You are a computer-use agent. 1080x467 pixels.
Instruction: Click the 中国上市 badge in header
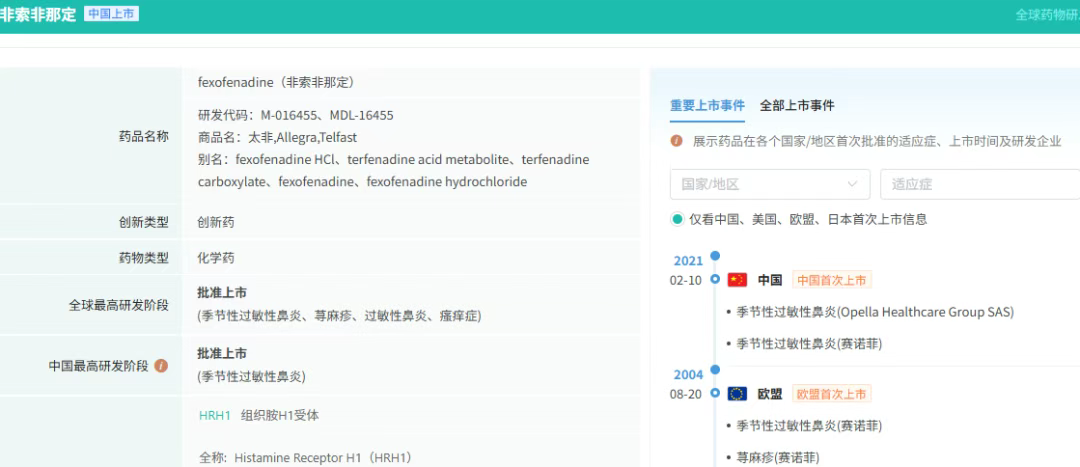(112, 13)
